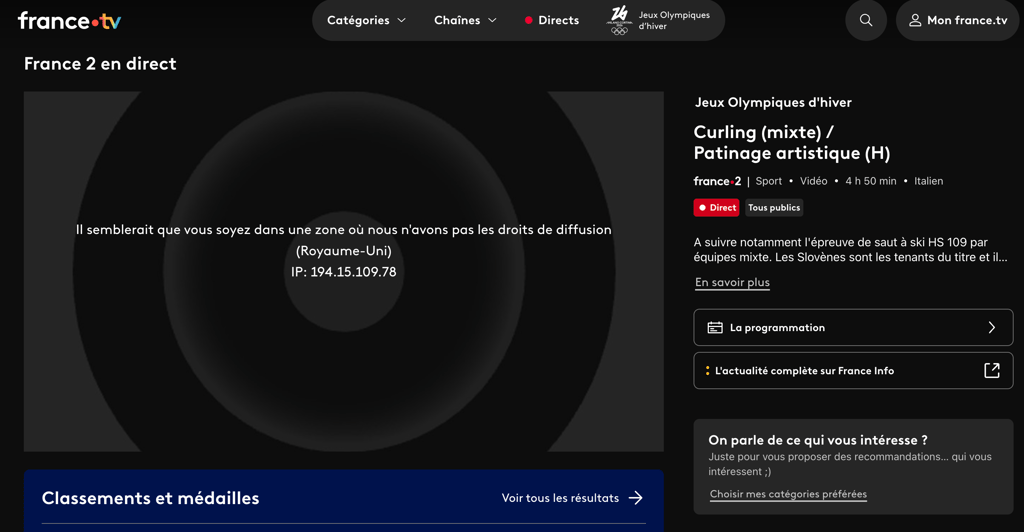The width and height of the screenshot is (1024, 532).
Task: Click the Jeux Olympiques d'hiver program heading
Action: point(773,102)
